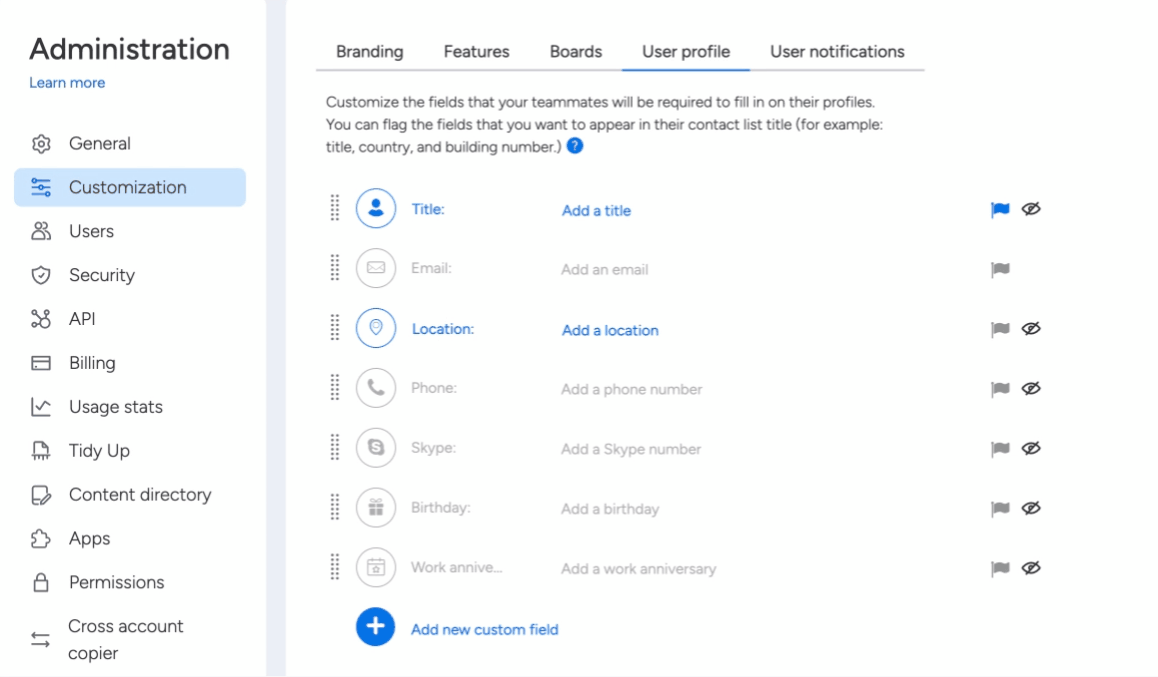Click the Title person profile icon
The height and width of the screenshot is (677, 1158).
tap(376, 208)
